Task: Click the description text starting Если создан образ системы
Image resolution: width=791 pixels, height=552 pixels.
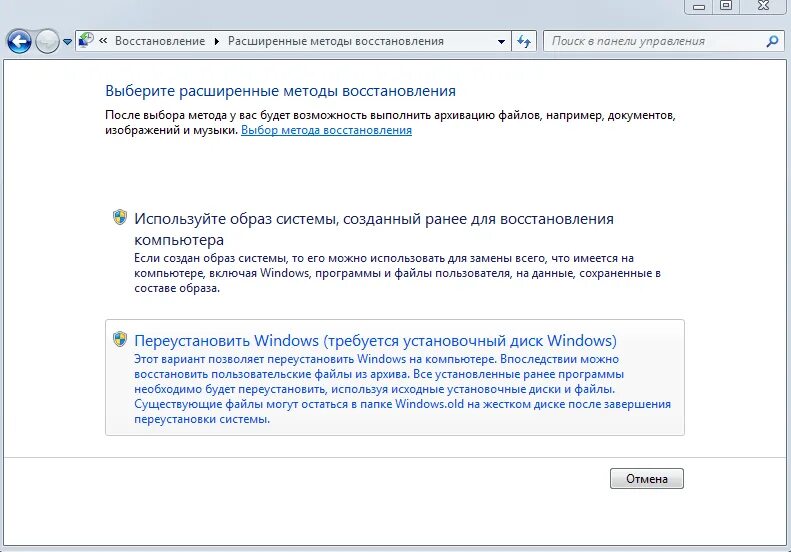Action: pyautogui.click(x=398, y=273)
